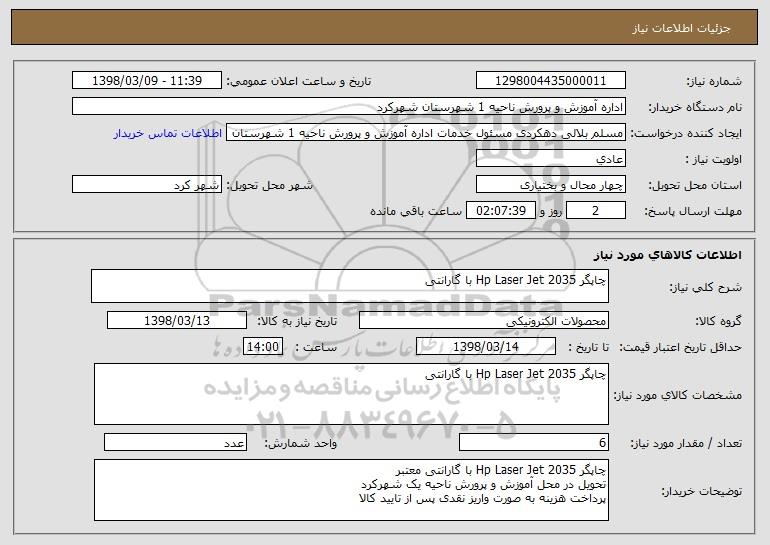
Task: Click the label اولویت نیاز
Action: (x=714, y=159)
